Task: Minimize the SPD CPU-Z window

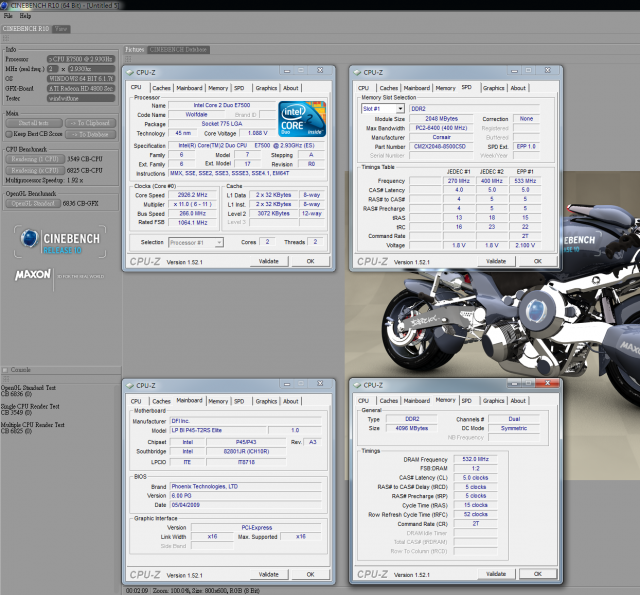Action: pyautogui.click(x=514, y=71)
